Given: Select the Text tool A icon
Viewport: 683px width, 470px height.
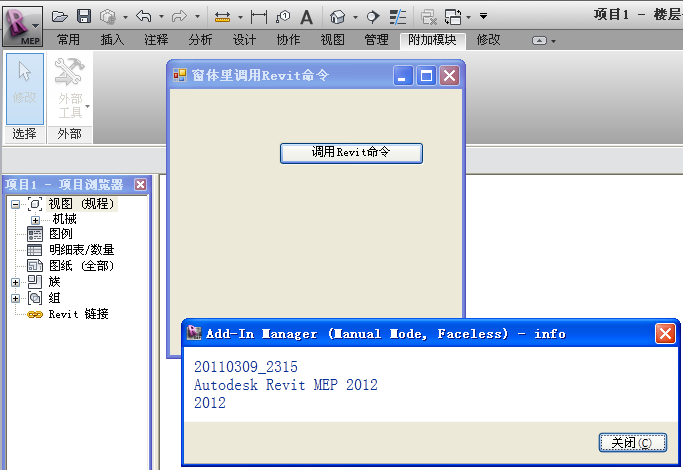Looking at the screenshot, I should coord(307,17).
